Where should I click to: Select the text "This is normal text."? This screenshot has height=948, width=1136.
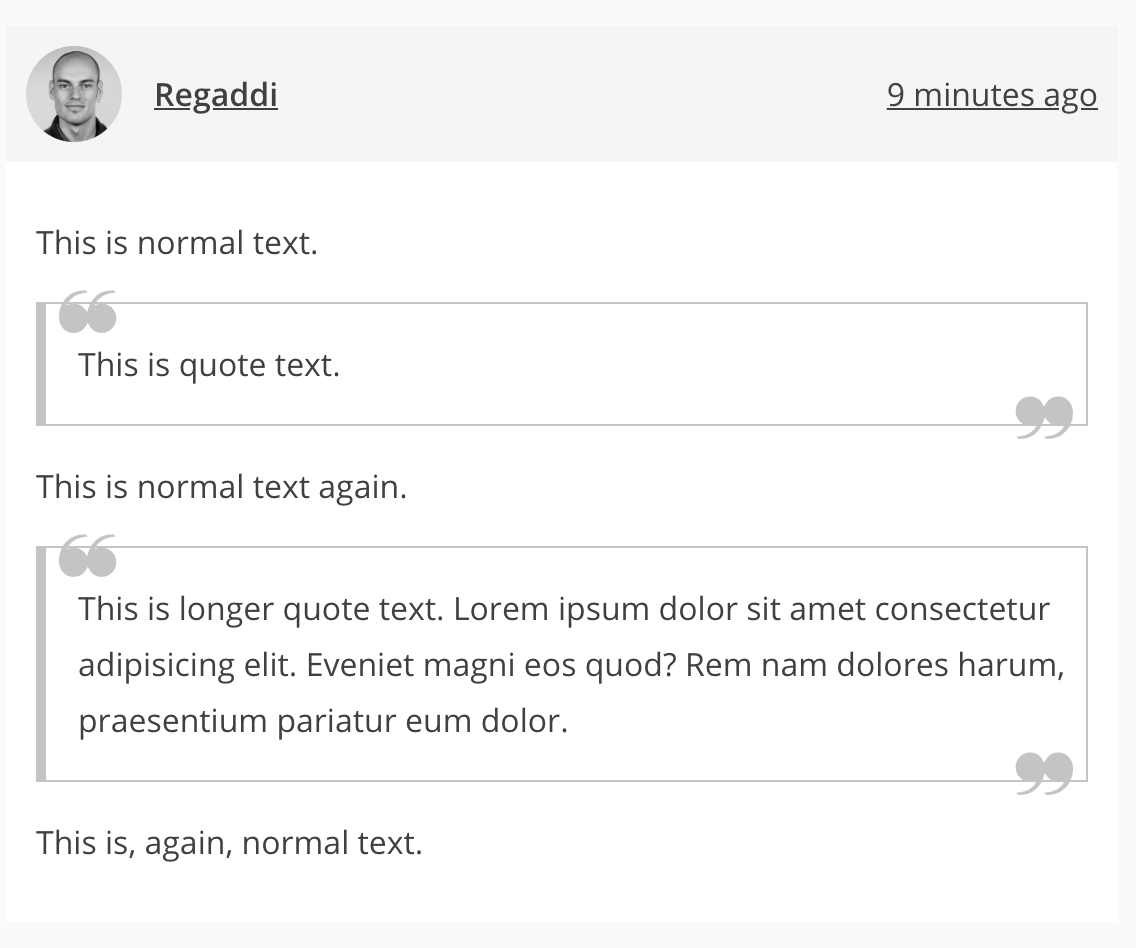click(x=177, y=242)
